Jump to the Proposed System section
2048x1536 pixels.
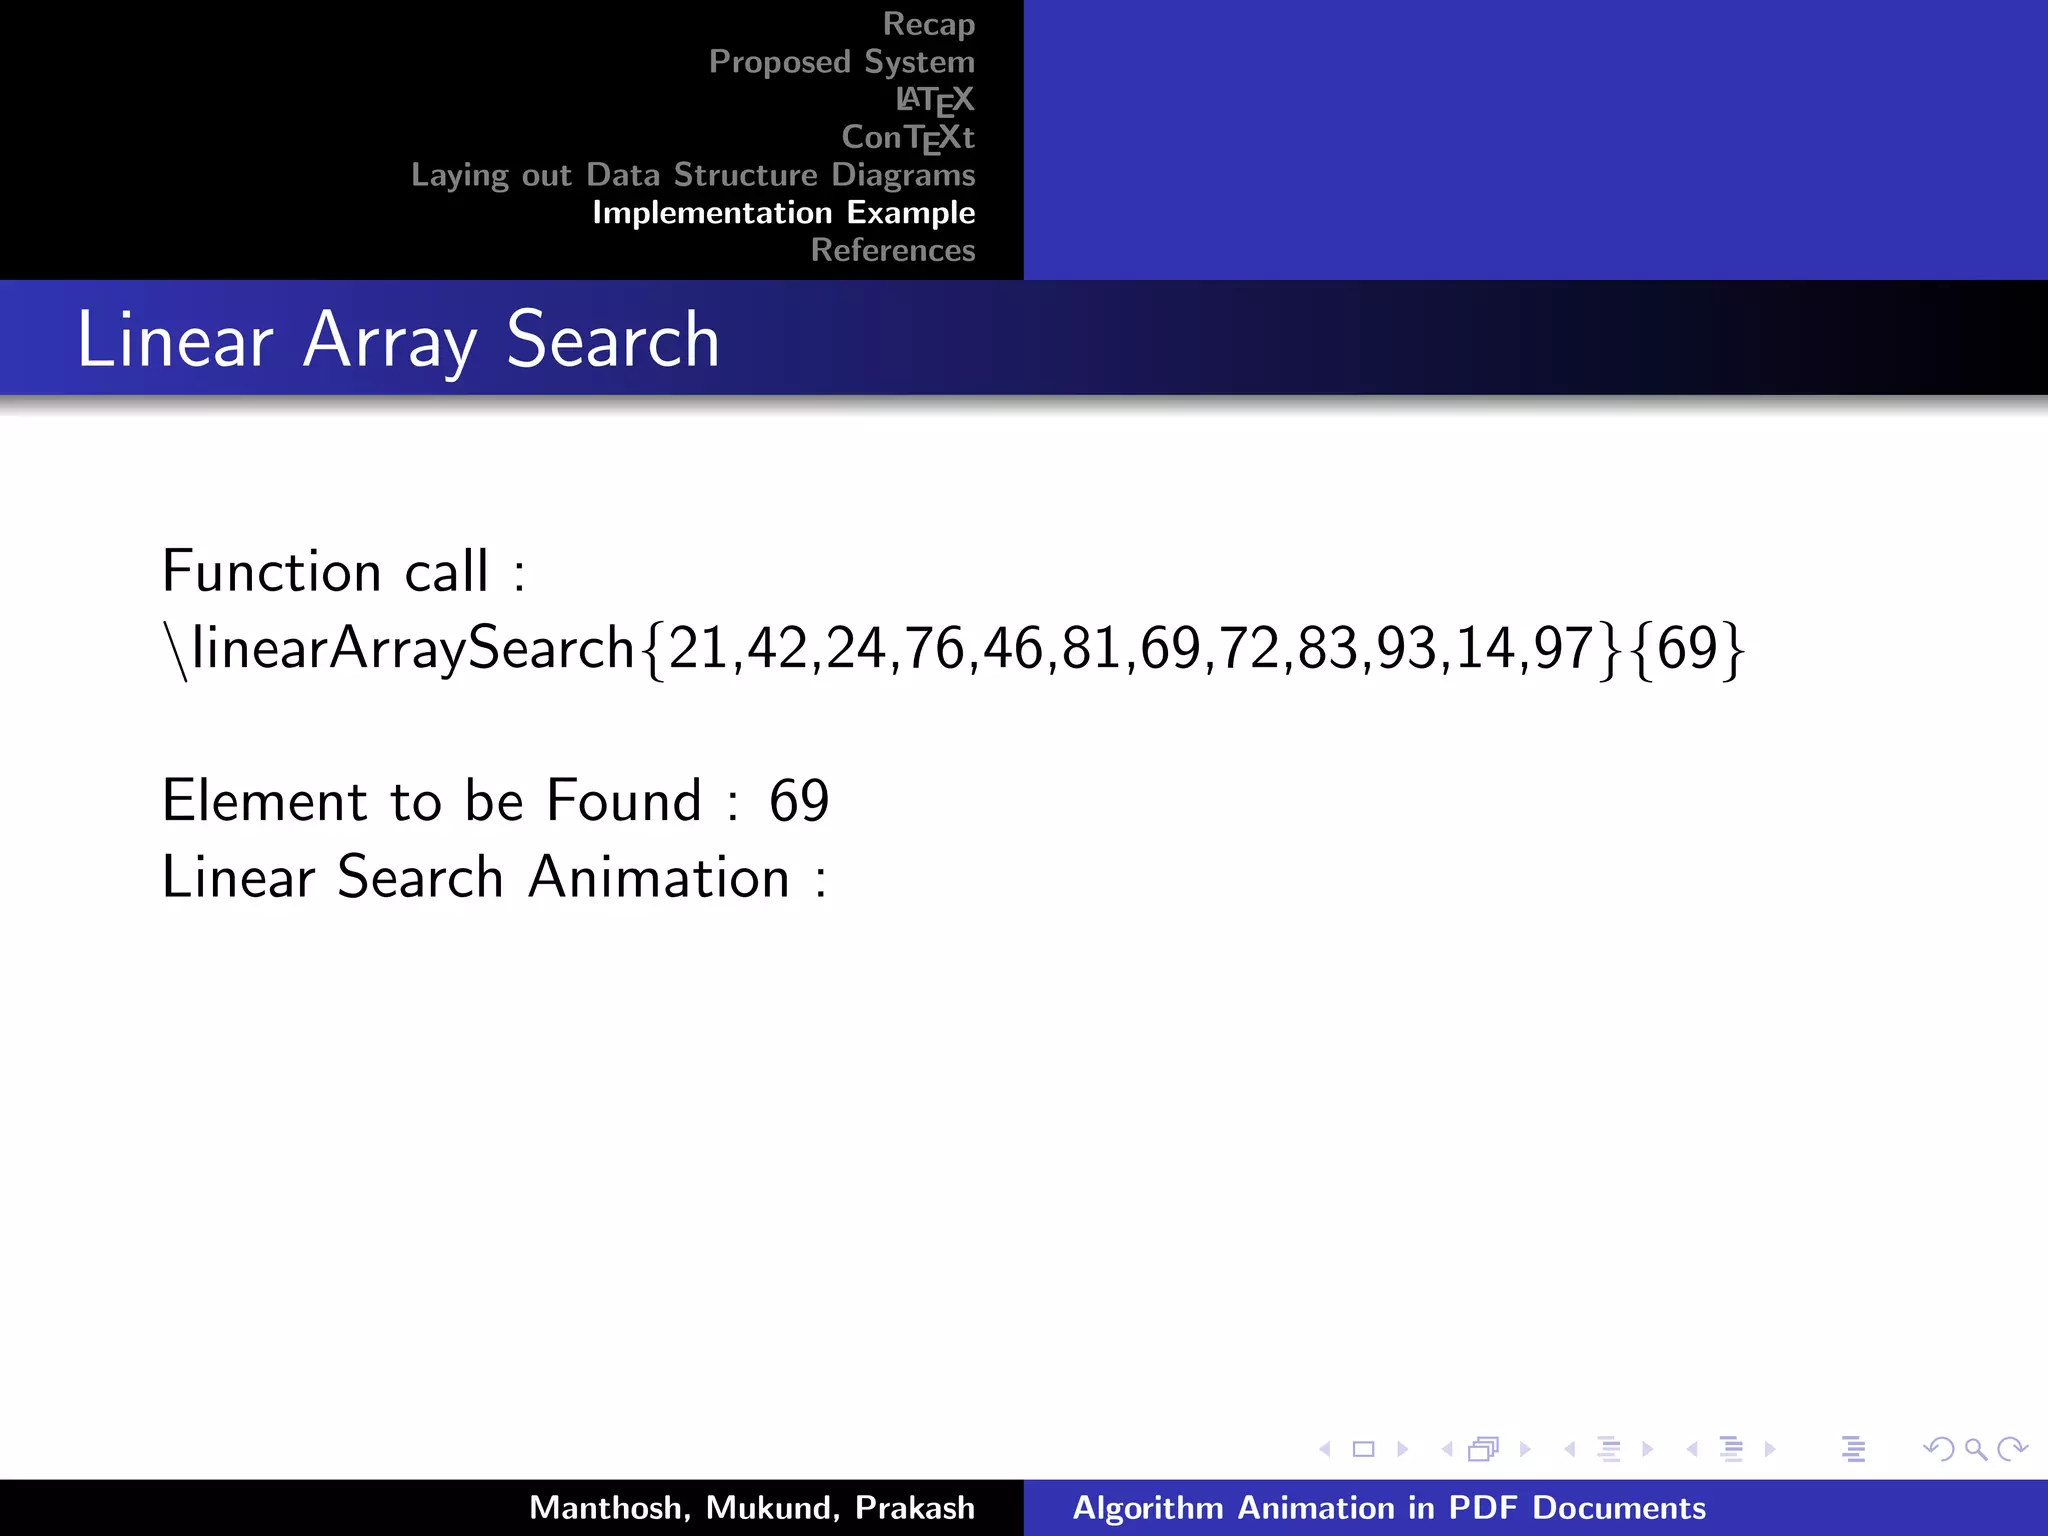[x=842, y=62]
